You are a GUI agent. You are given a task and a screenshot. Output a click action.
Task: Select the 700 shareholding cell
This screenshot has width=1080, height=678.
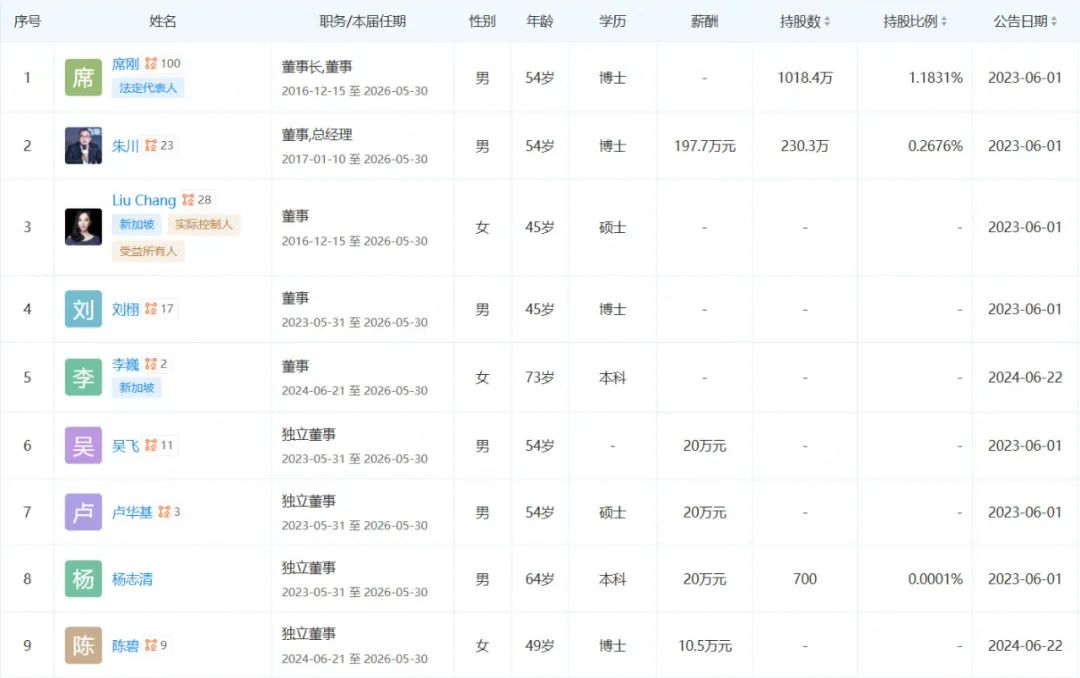point(804,579)
